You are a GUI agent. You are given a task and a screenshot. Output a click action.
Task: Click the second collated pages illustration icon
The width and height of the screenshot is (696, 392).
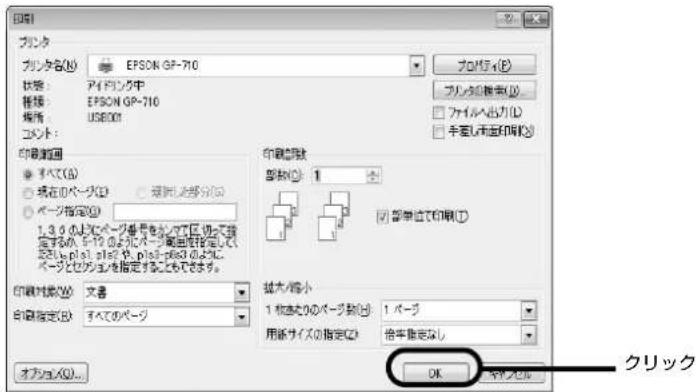[x=334, y=216]
